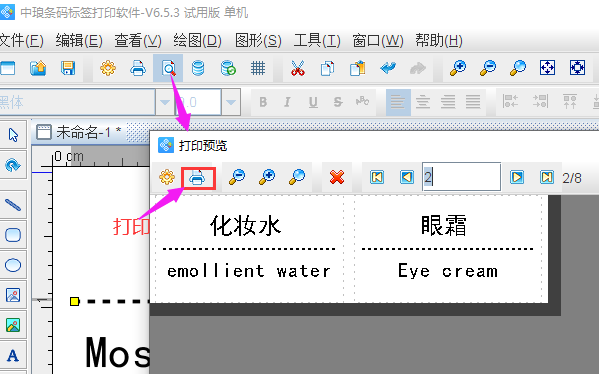
Task: Click the fit-page expand icon beside it
Action: pyautogui.click(x=577, y=68)
